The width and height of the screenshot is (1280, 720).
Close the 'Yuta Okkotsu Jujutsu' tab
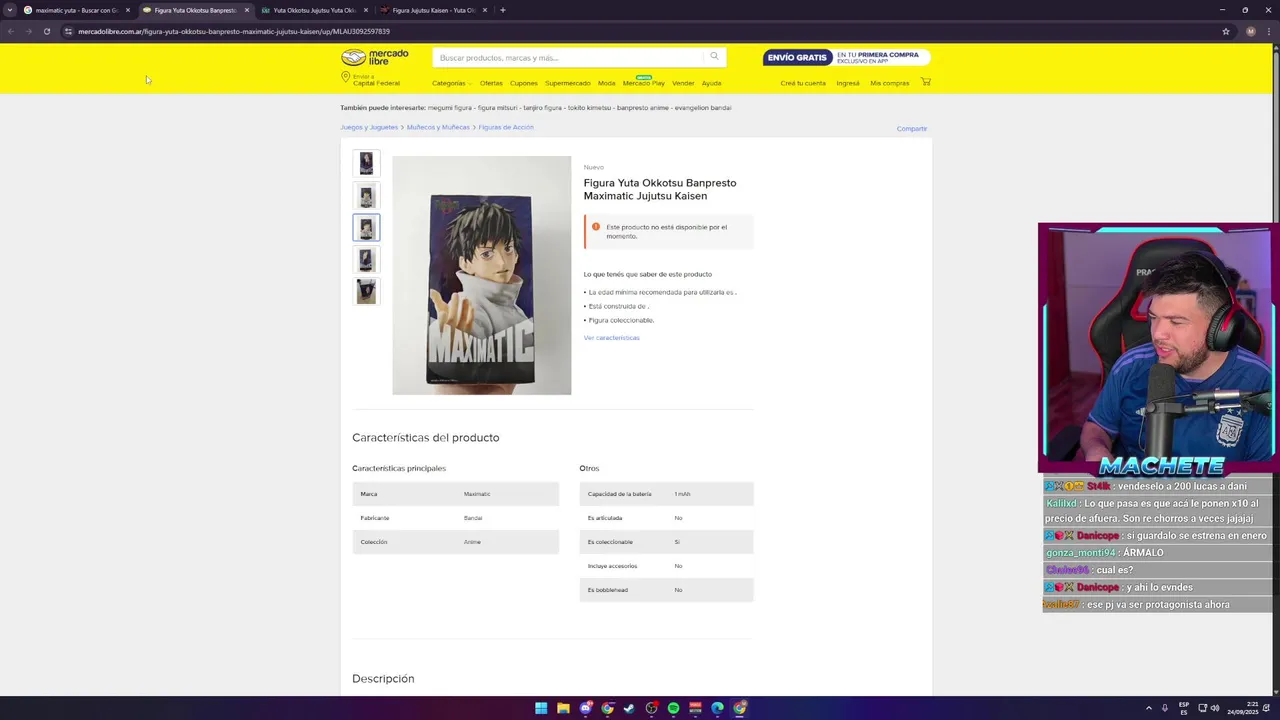click(365, 10)
